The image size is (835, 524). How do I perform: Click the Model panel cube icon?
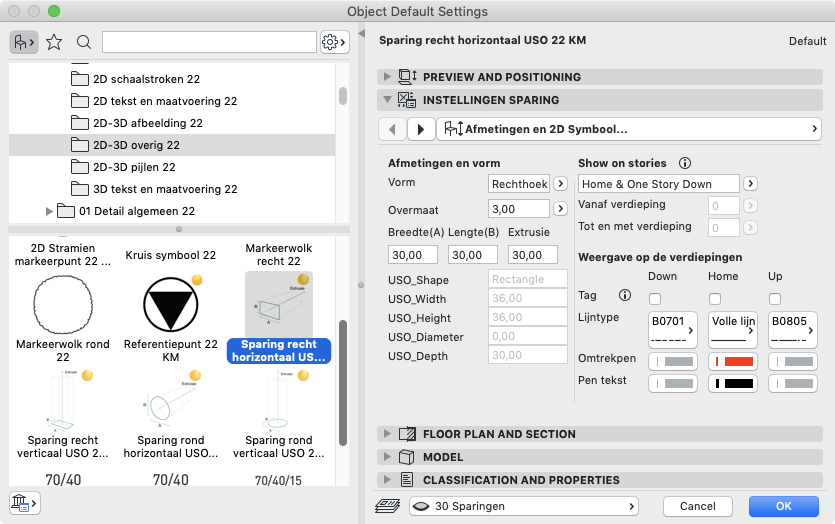(407, 457)
